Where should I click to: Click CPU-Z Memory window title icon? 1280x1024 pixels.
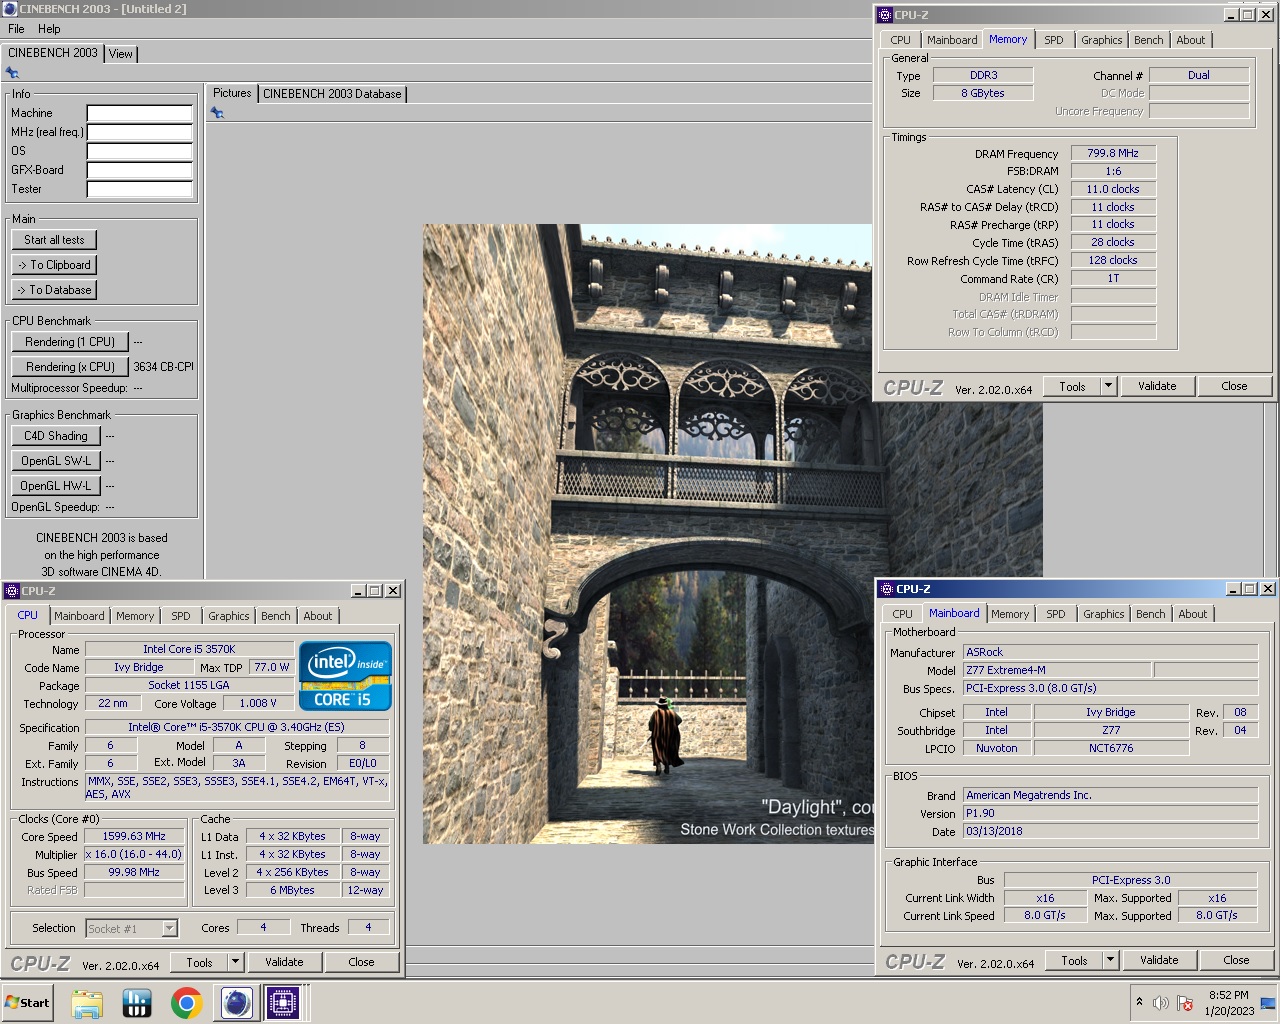click(x=884, y=15)
